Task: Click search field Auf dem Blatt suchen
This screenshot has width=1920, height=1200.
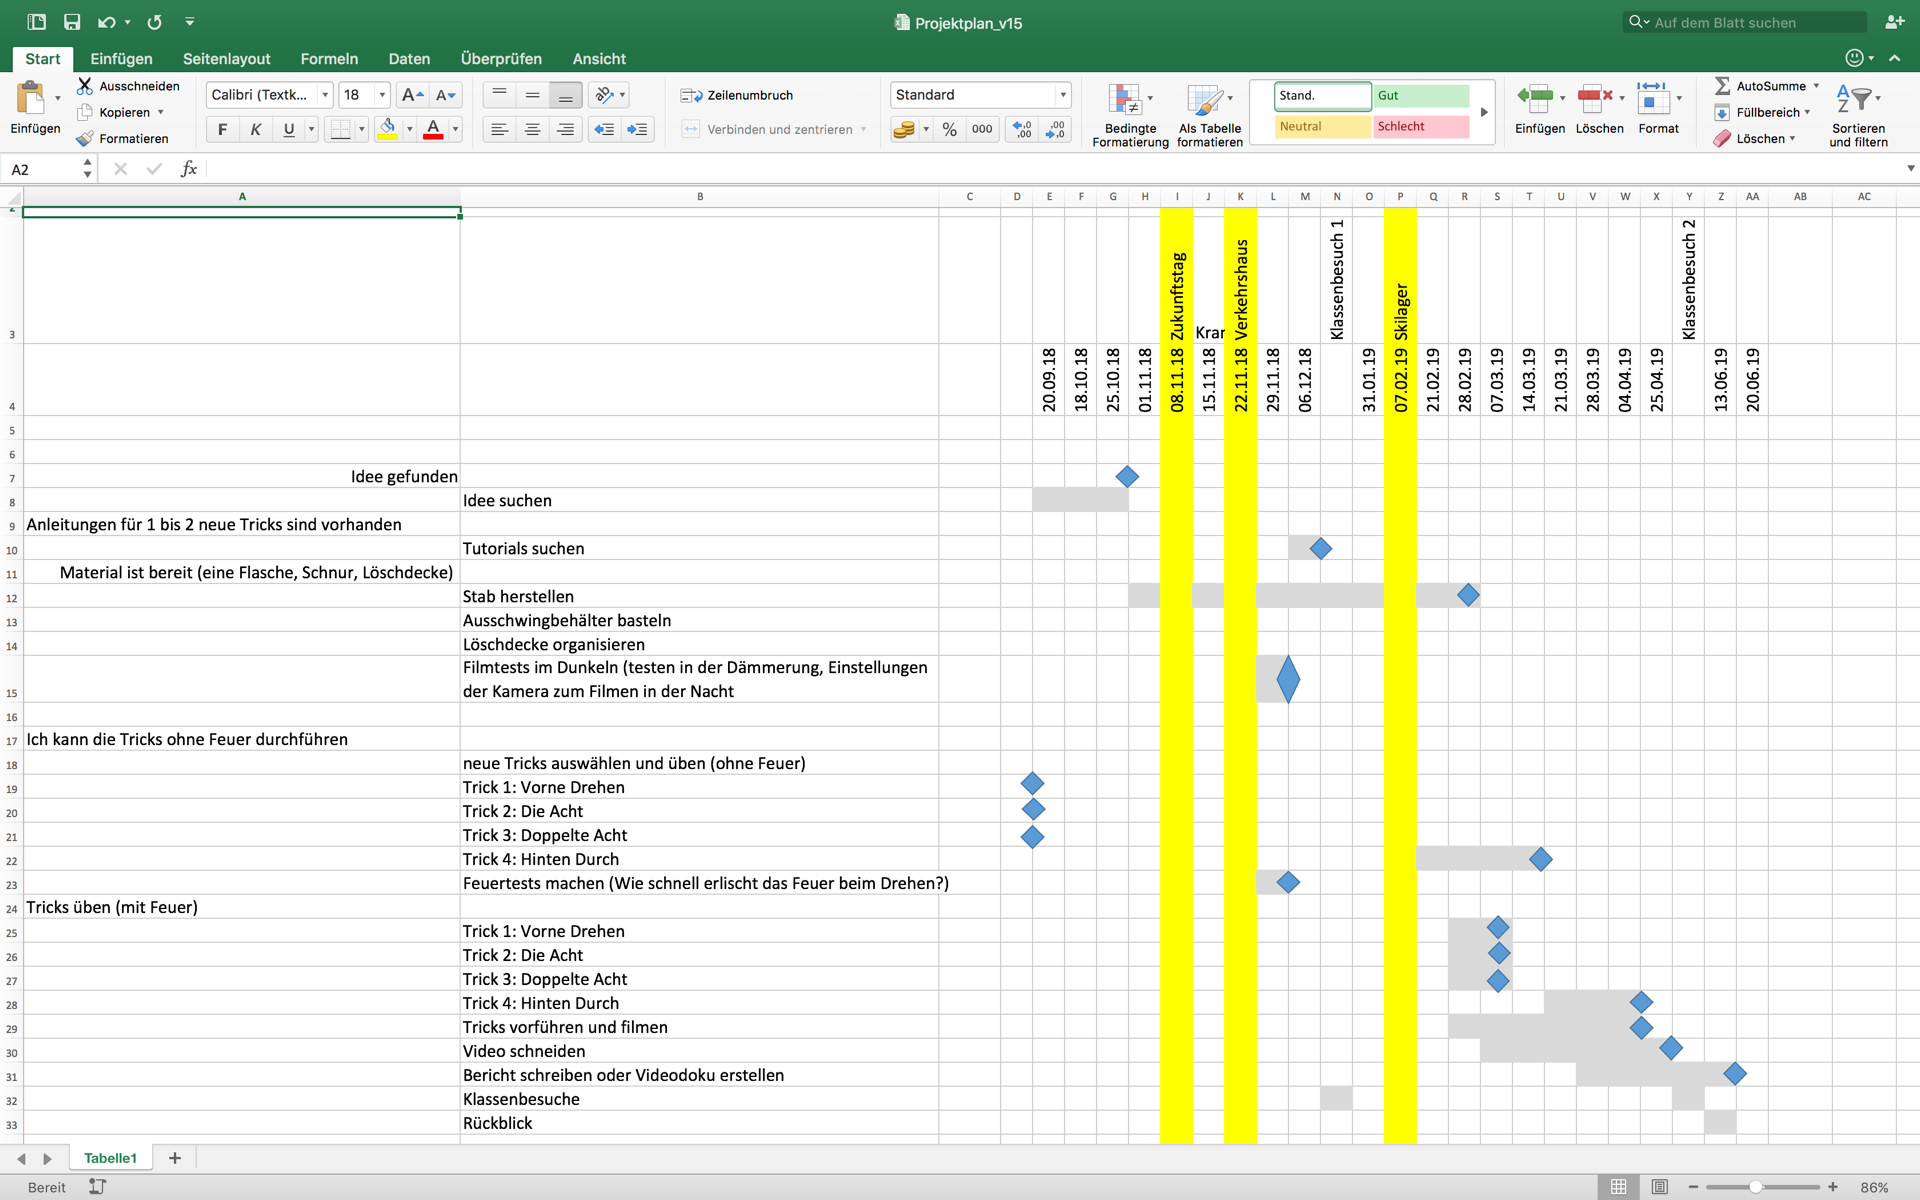Action: (x=1744, y=22)
